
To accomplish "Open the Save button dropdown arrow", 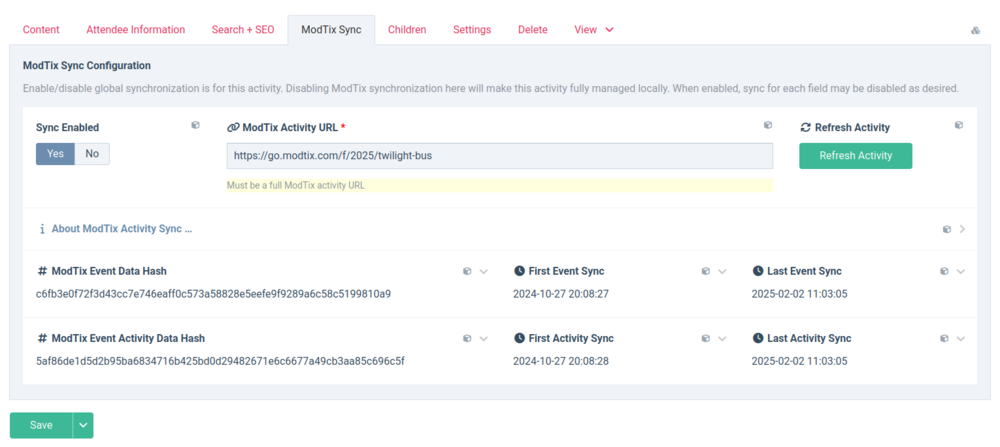I will coord(83,425).
